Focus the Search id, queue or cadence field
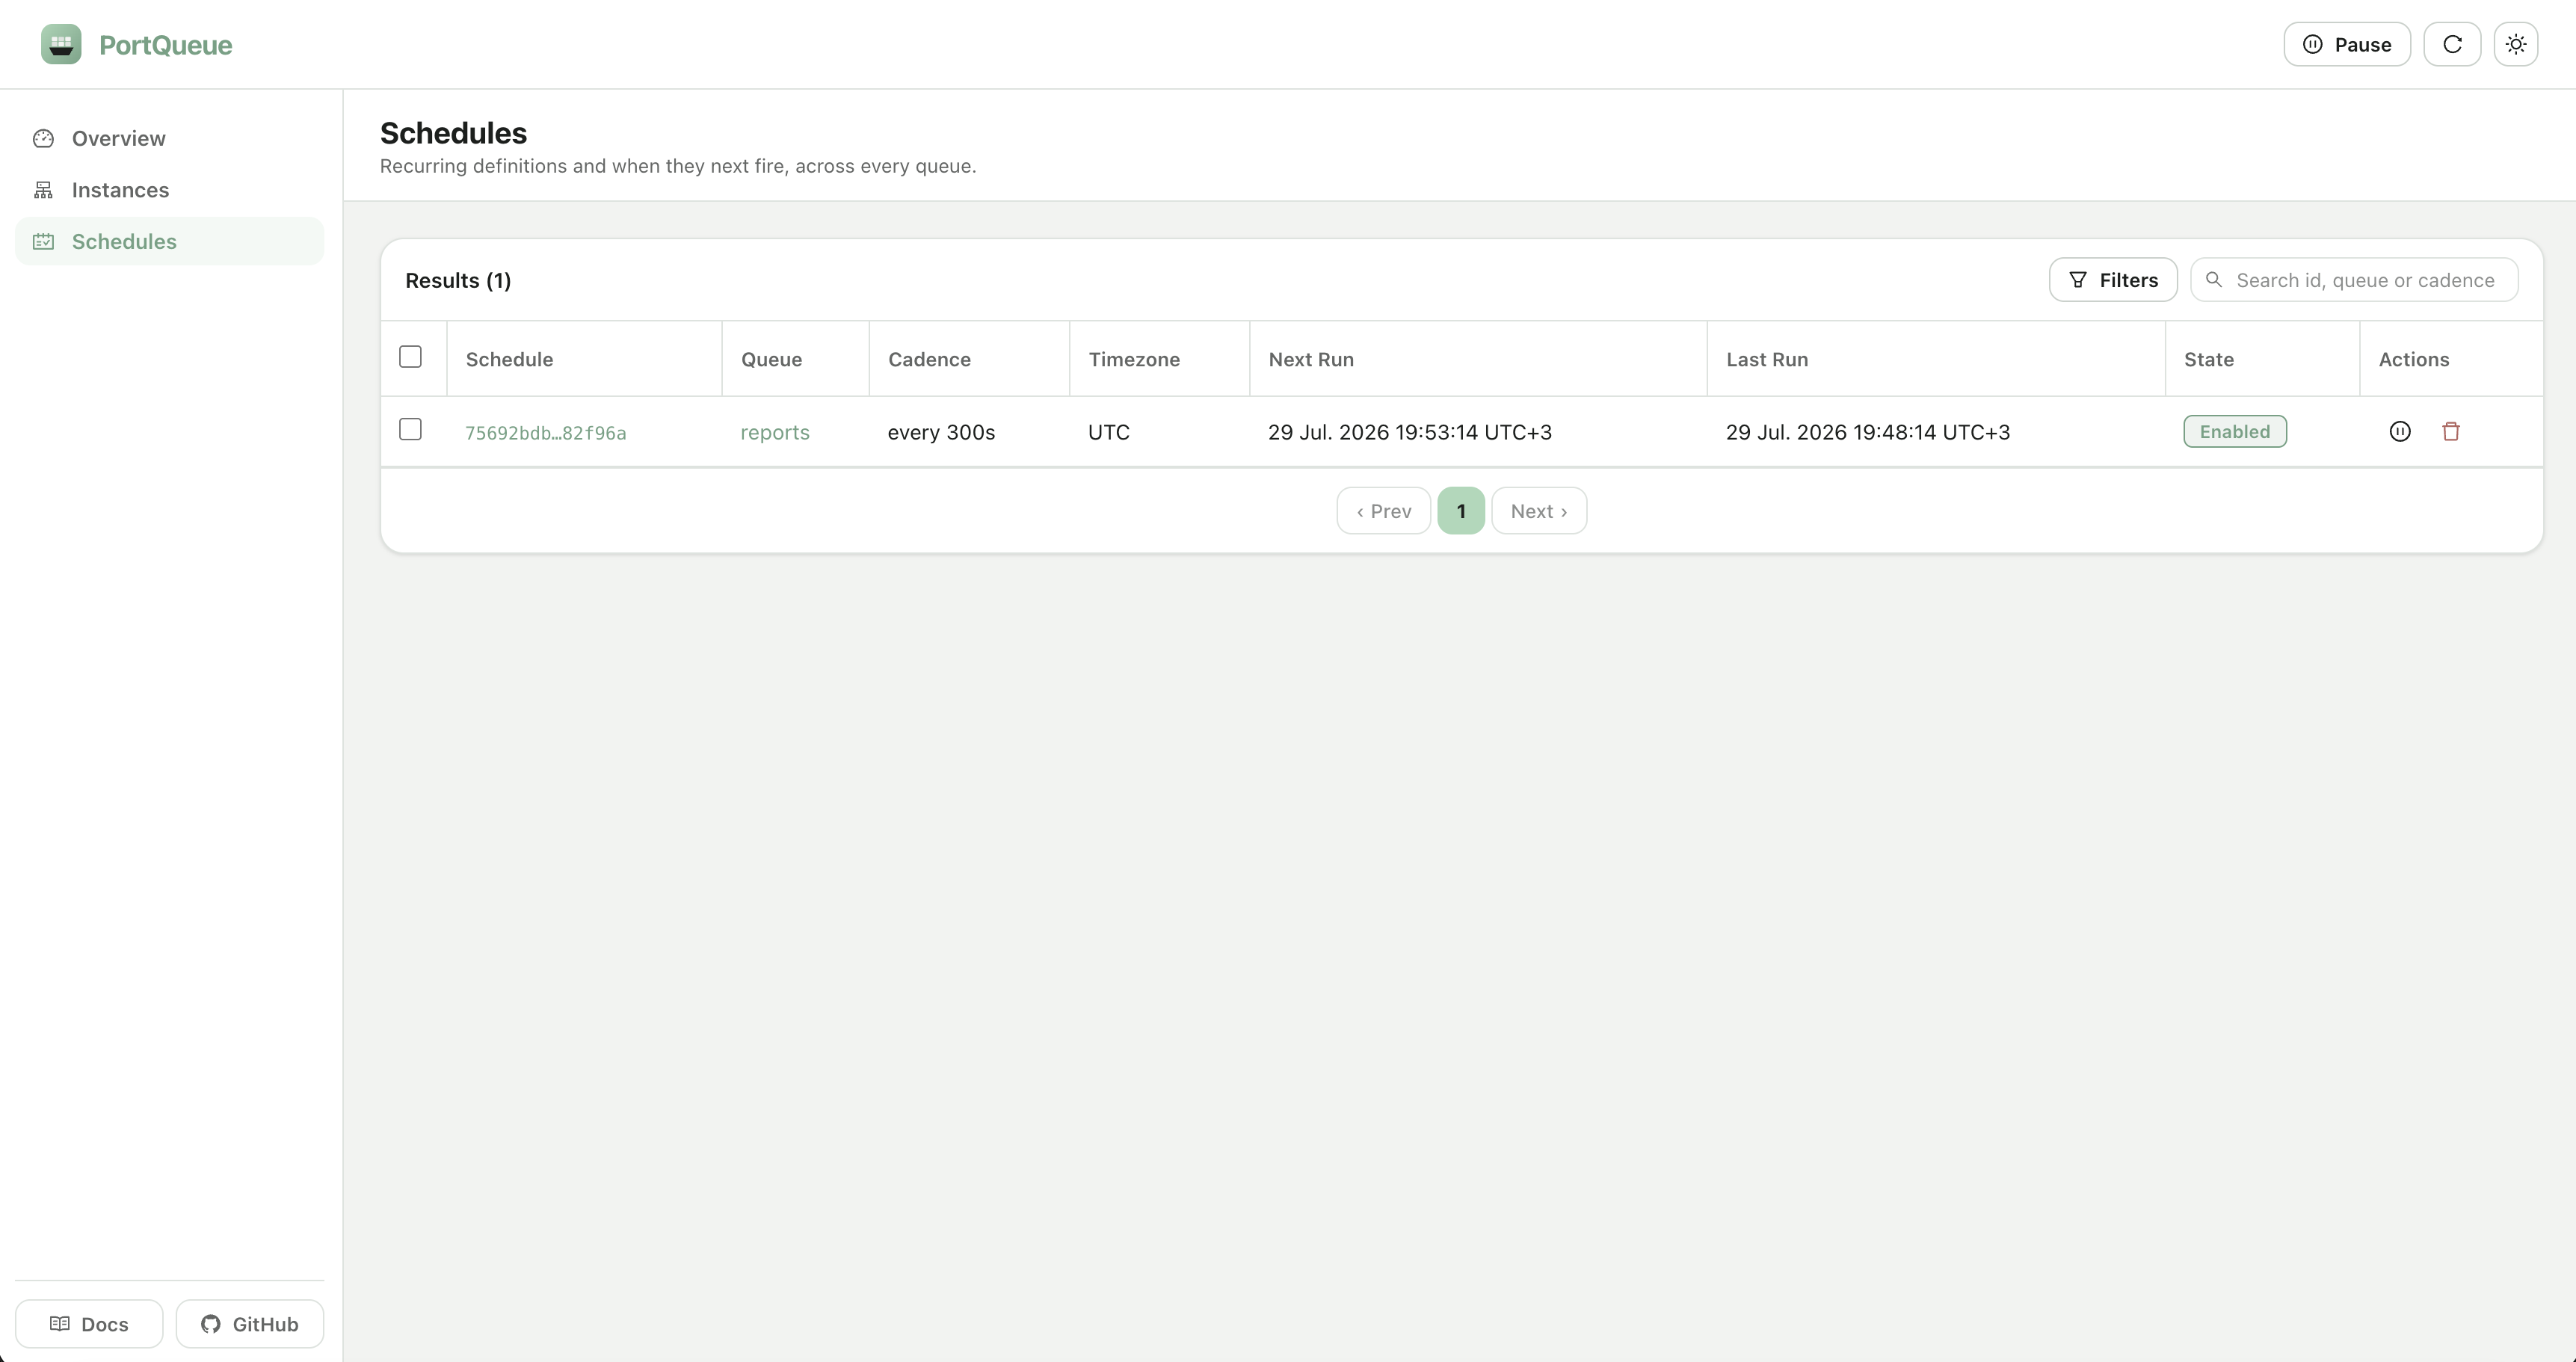The image size is (2576, 1362). (2354, 280)
